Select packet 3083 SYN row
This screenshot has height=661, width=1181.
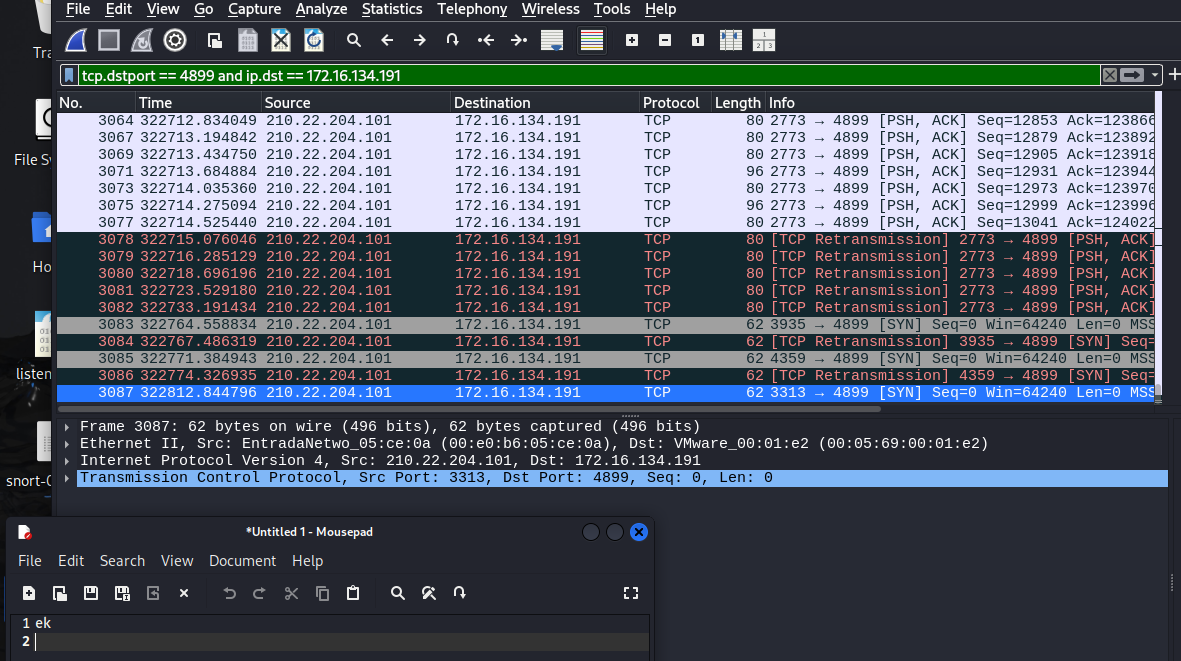(x=606, y=324)
